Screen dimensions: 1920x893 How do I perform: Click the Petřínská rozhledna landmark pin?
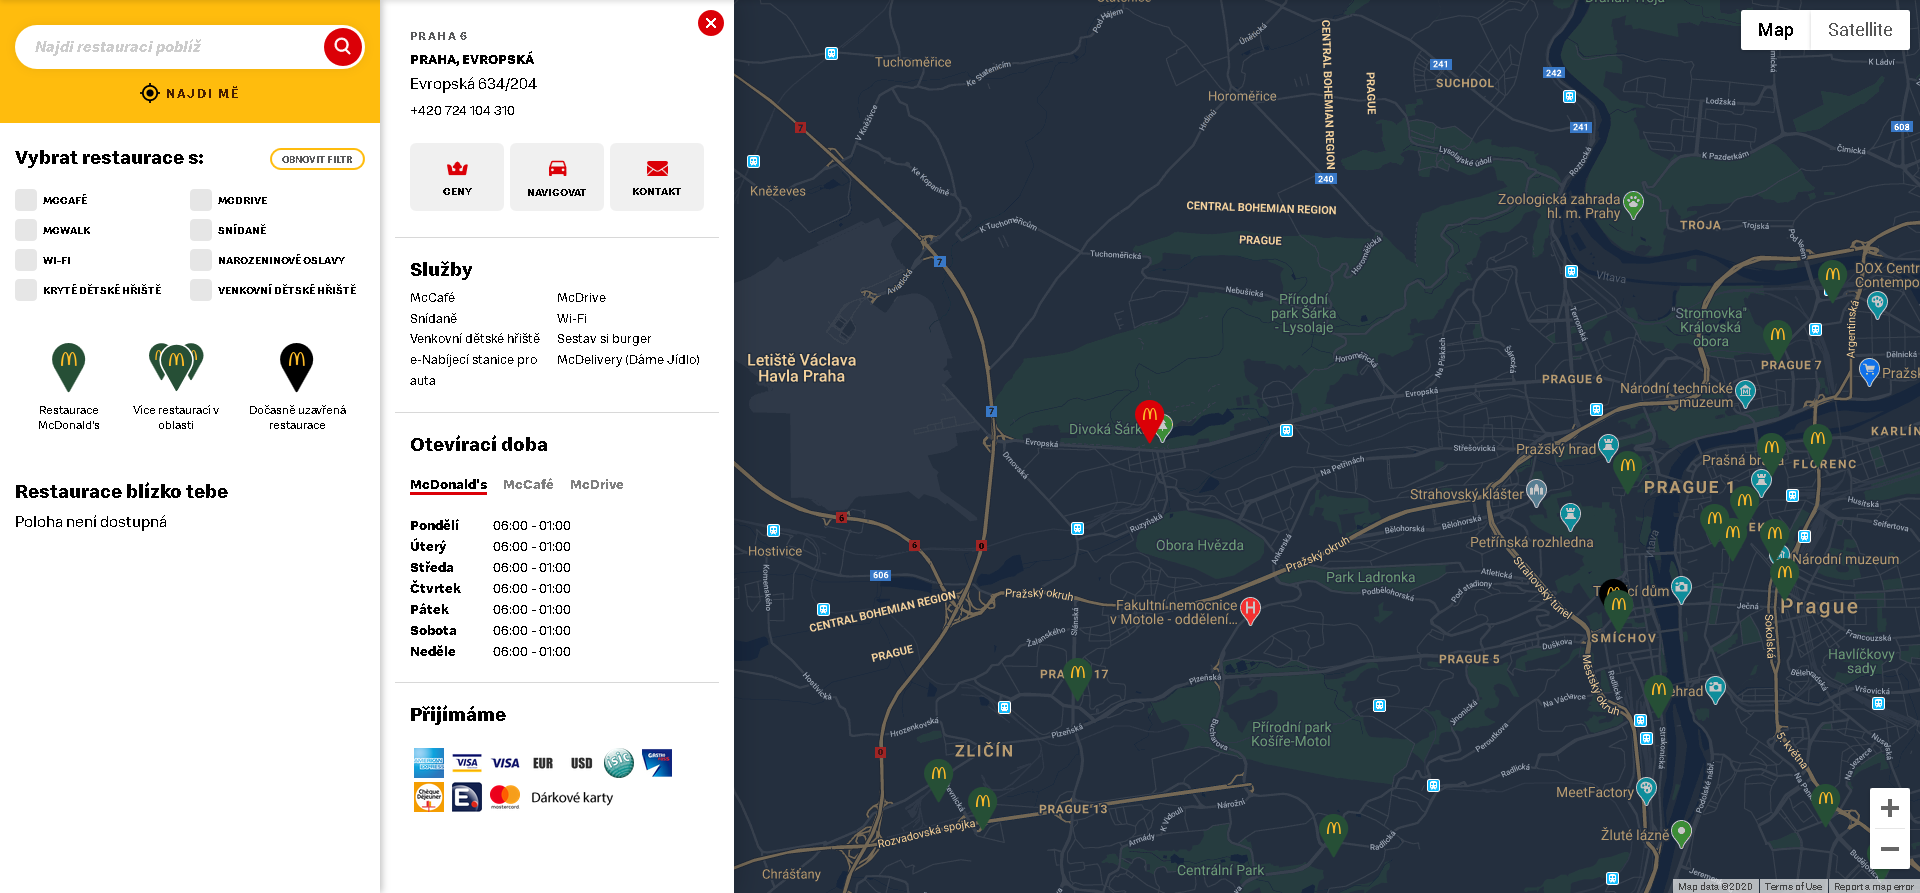pyautogui.click(x=1571, y=516)
